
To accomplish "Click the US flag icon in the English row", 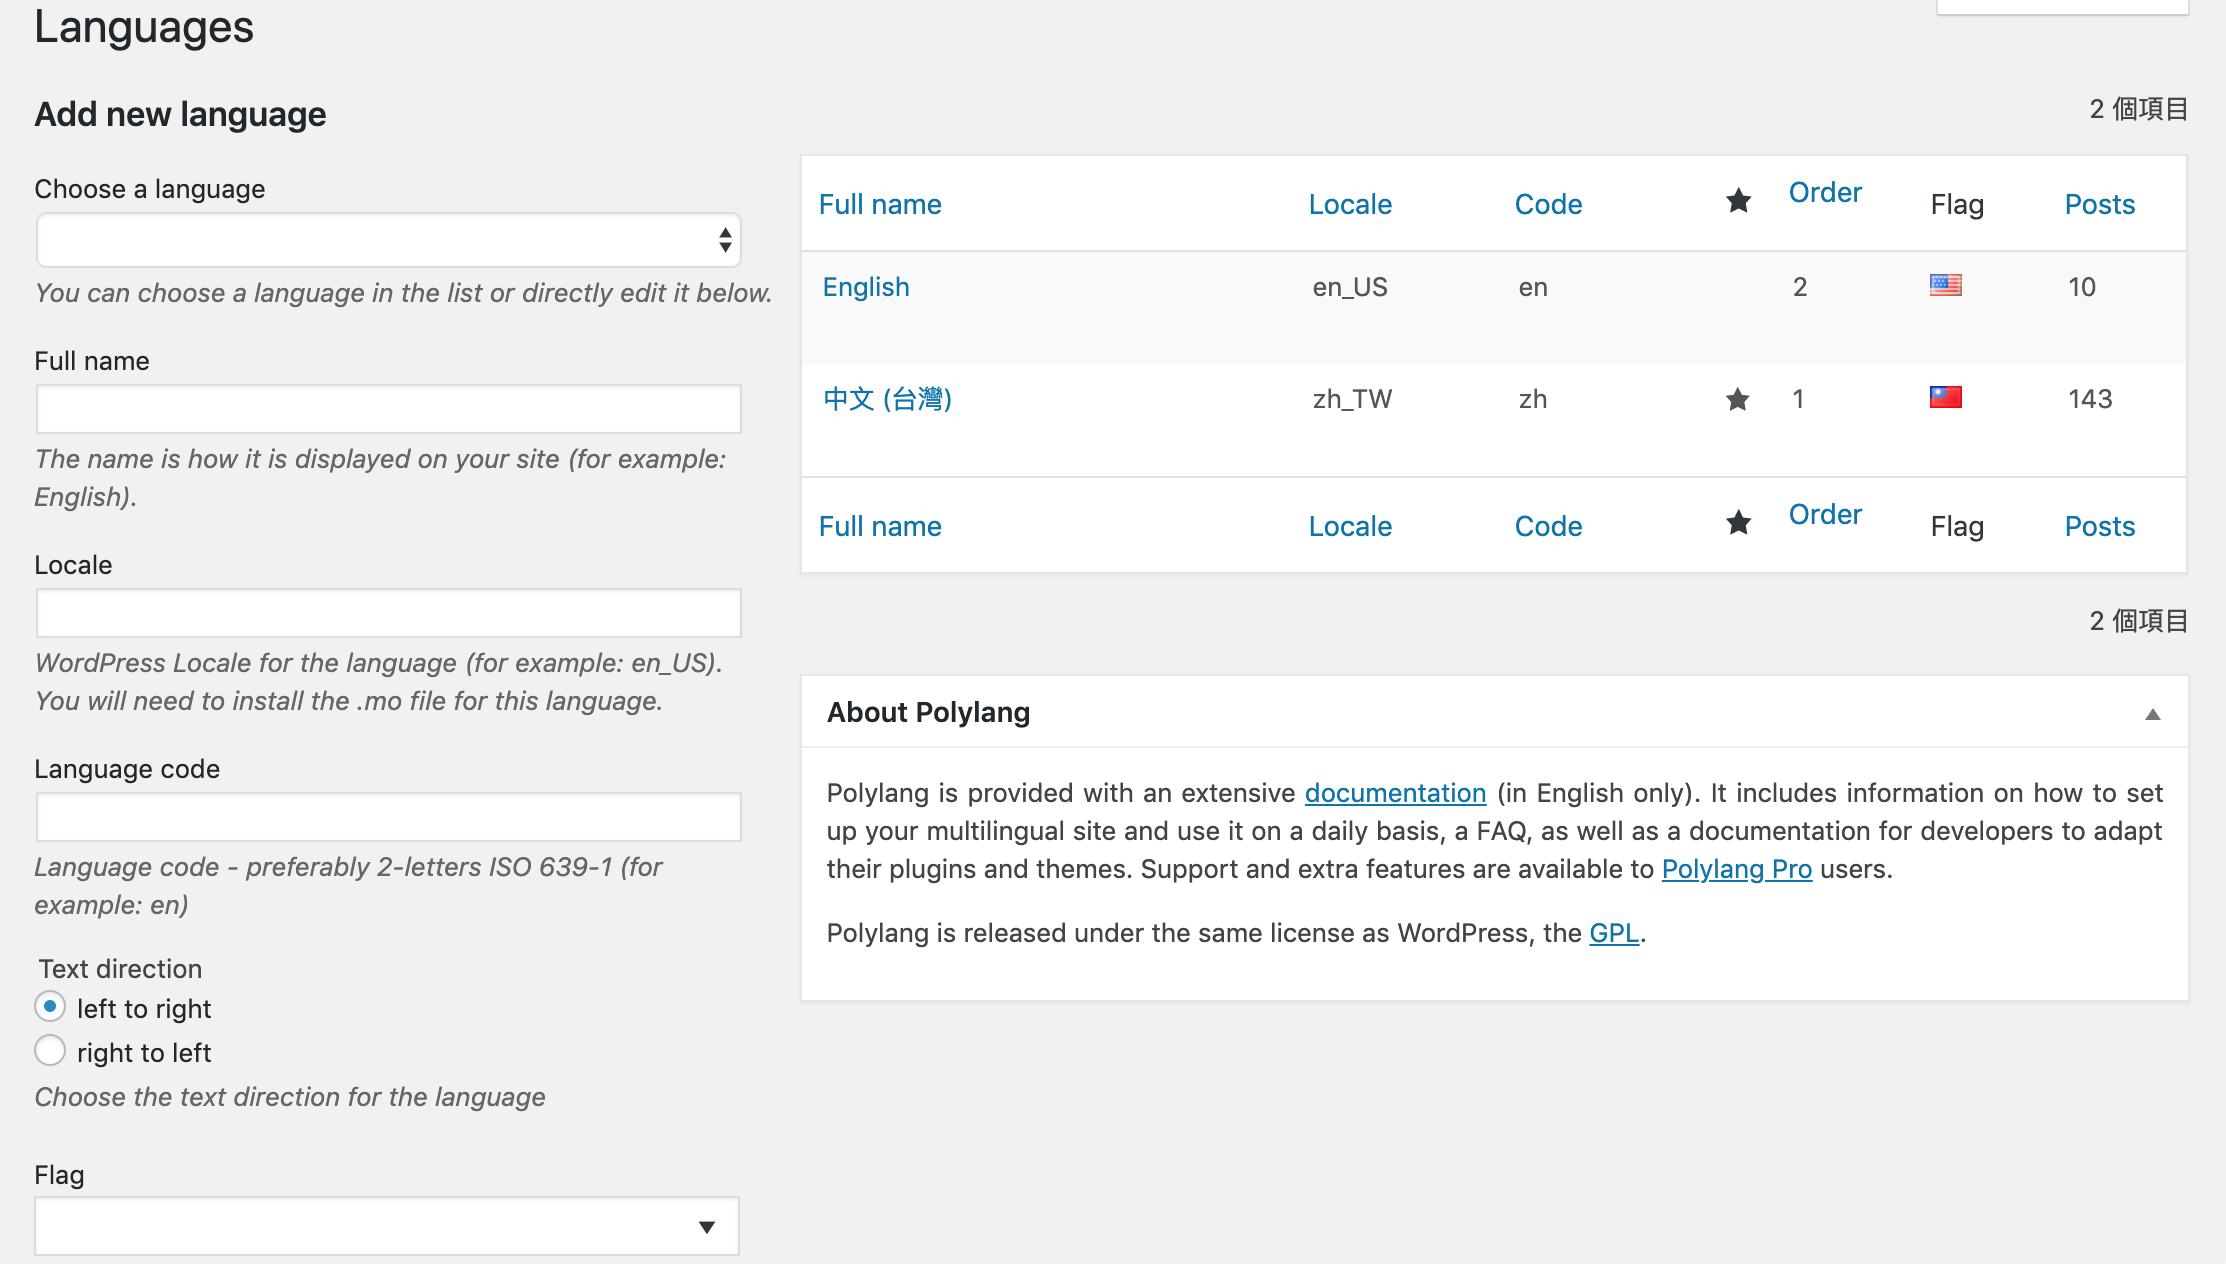I will pyautogui.click(x=1945, y=286).
